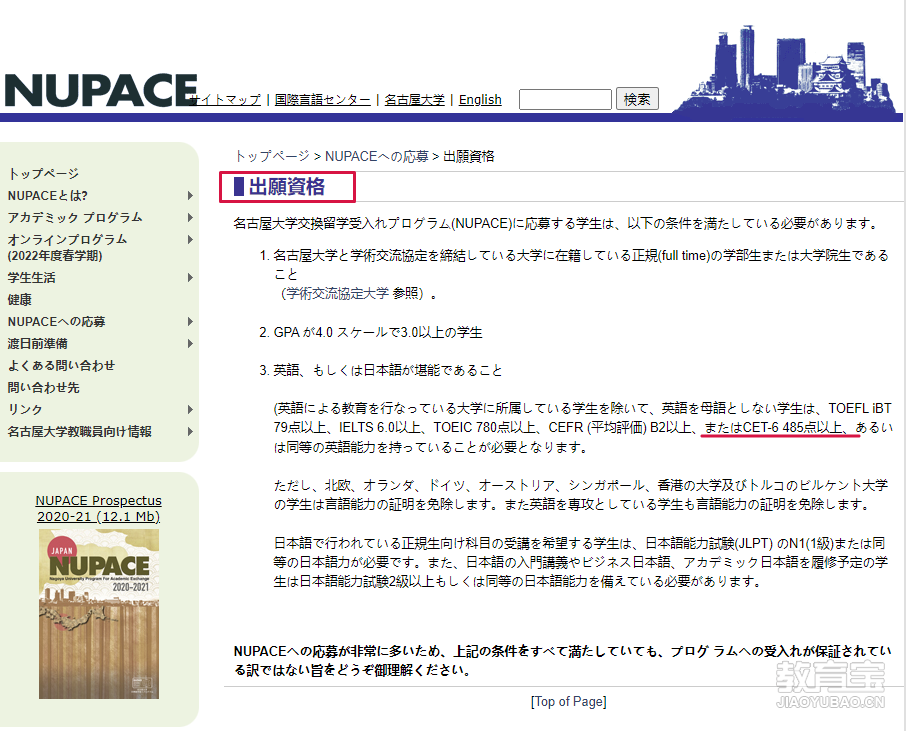Click the またはCET-6 485点以上 text
Viewport: 906px width, 731px height.
point(773,428)
